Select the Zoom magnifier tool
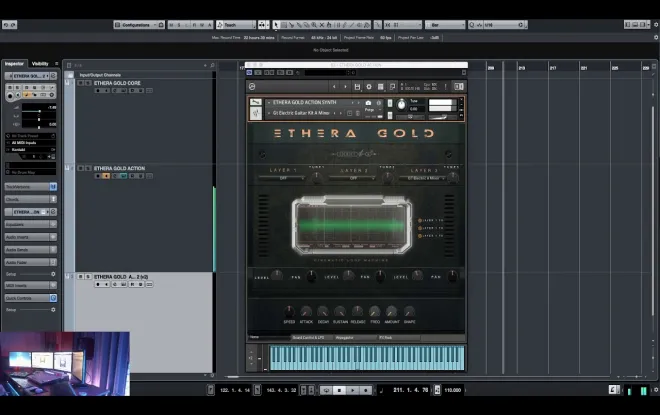Viewport: 660px width, 415px height. (314, 25)
